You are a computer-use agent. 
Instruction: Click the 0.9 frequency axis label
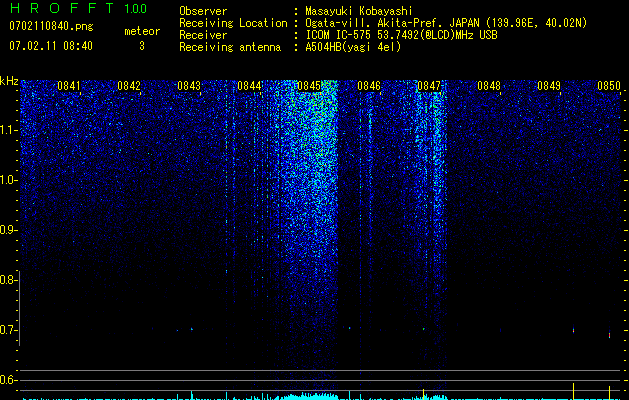coord(7,230)
